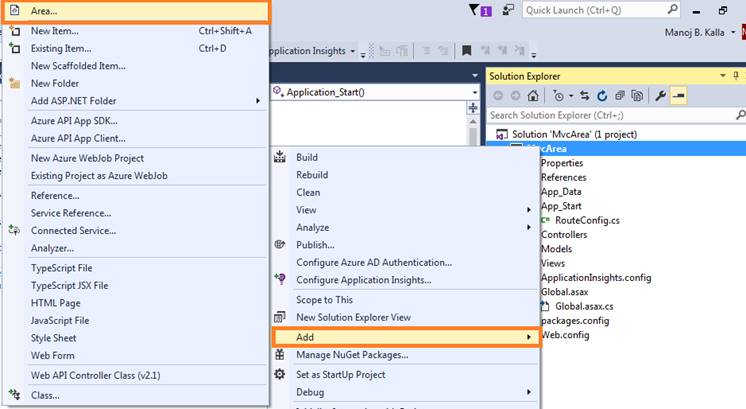Open the Application_Start() member dropdown

point(475,92)
